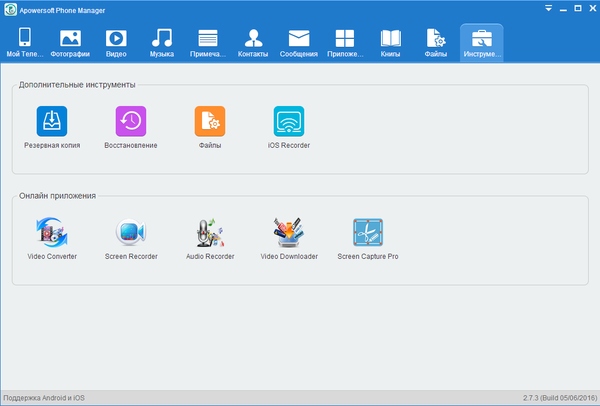Start the iOS Recorder tool

point(289,122)
